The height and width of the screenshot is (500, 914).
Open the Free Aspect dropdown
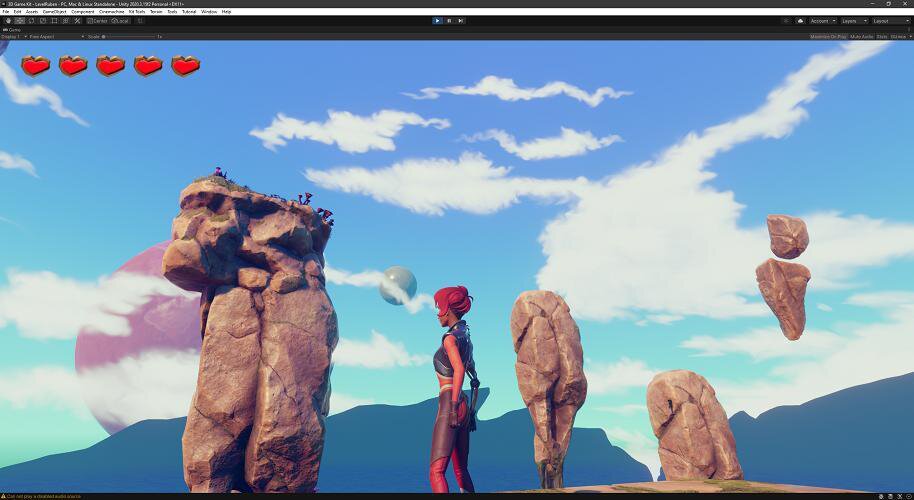(x=56, y=36)
